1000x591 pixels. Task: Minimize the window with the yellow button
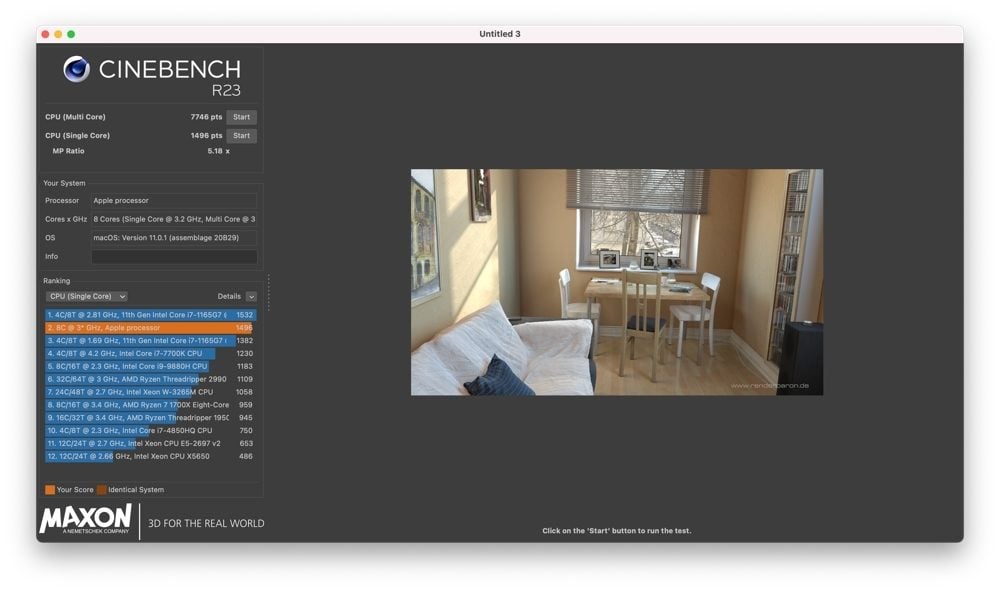58,34
